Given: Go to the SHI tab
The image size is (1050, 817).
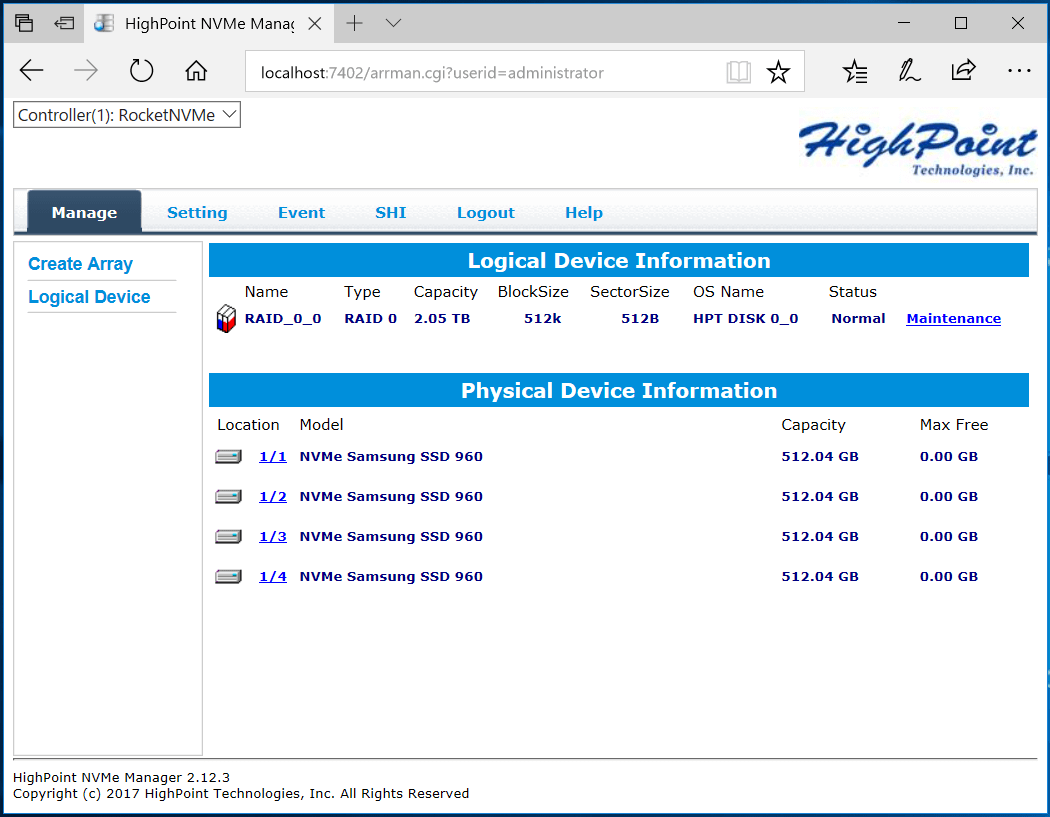Looking at the screenshot, I should (390, 212).
